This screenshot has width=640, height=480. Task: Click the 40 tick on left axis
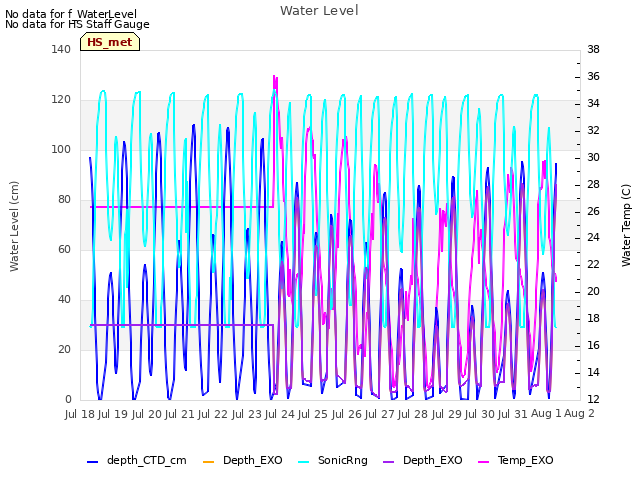pyautogui.click(x=64, y=300)
